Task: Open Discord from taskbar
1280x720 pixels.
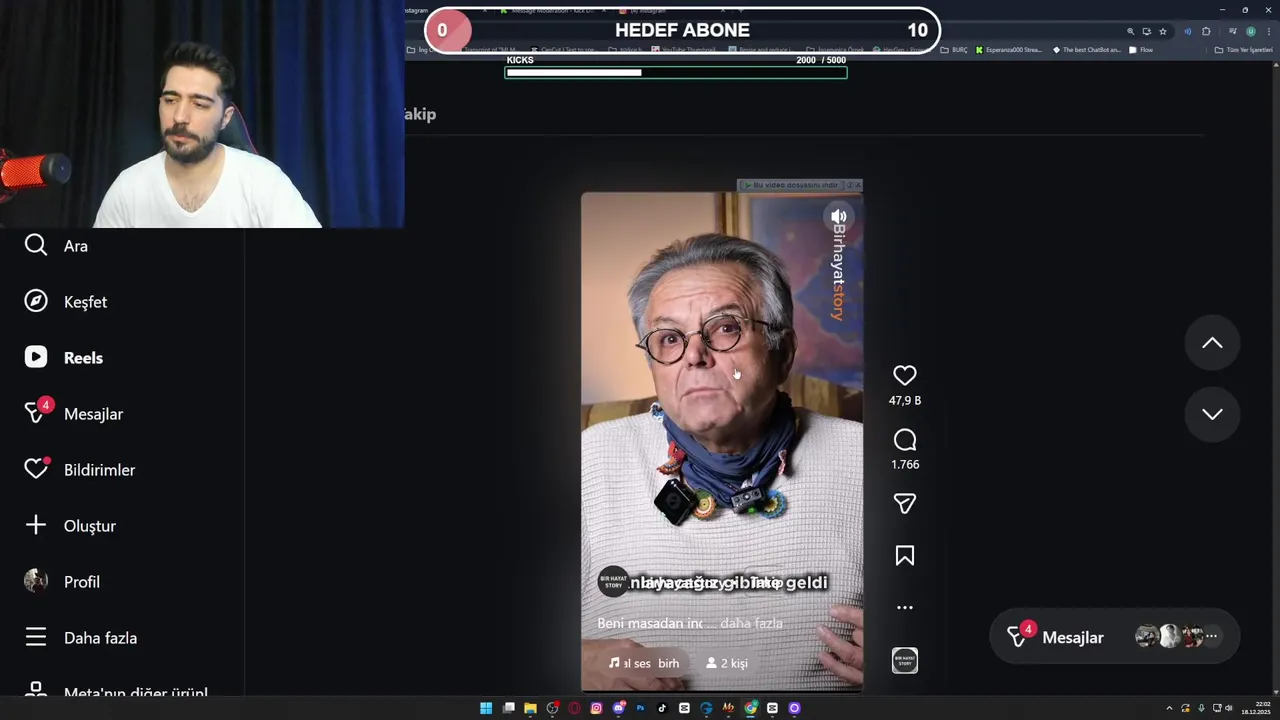Action: (619, 708)
